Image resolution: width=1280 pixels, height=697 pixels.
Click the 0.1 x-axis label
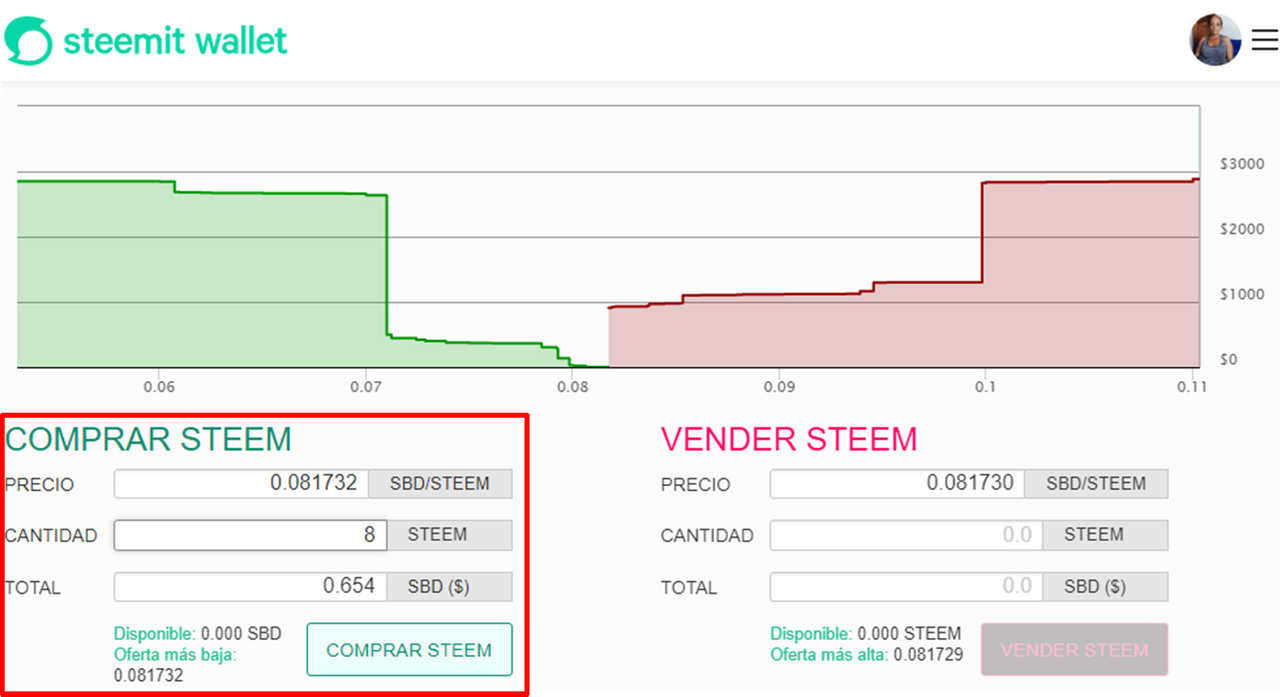[984, 385]
